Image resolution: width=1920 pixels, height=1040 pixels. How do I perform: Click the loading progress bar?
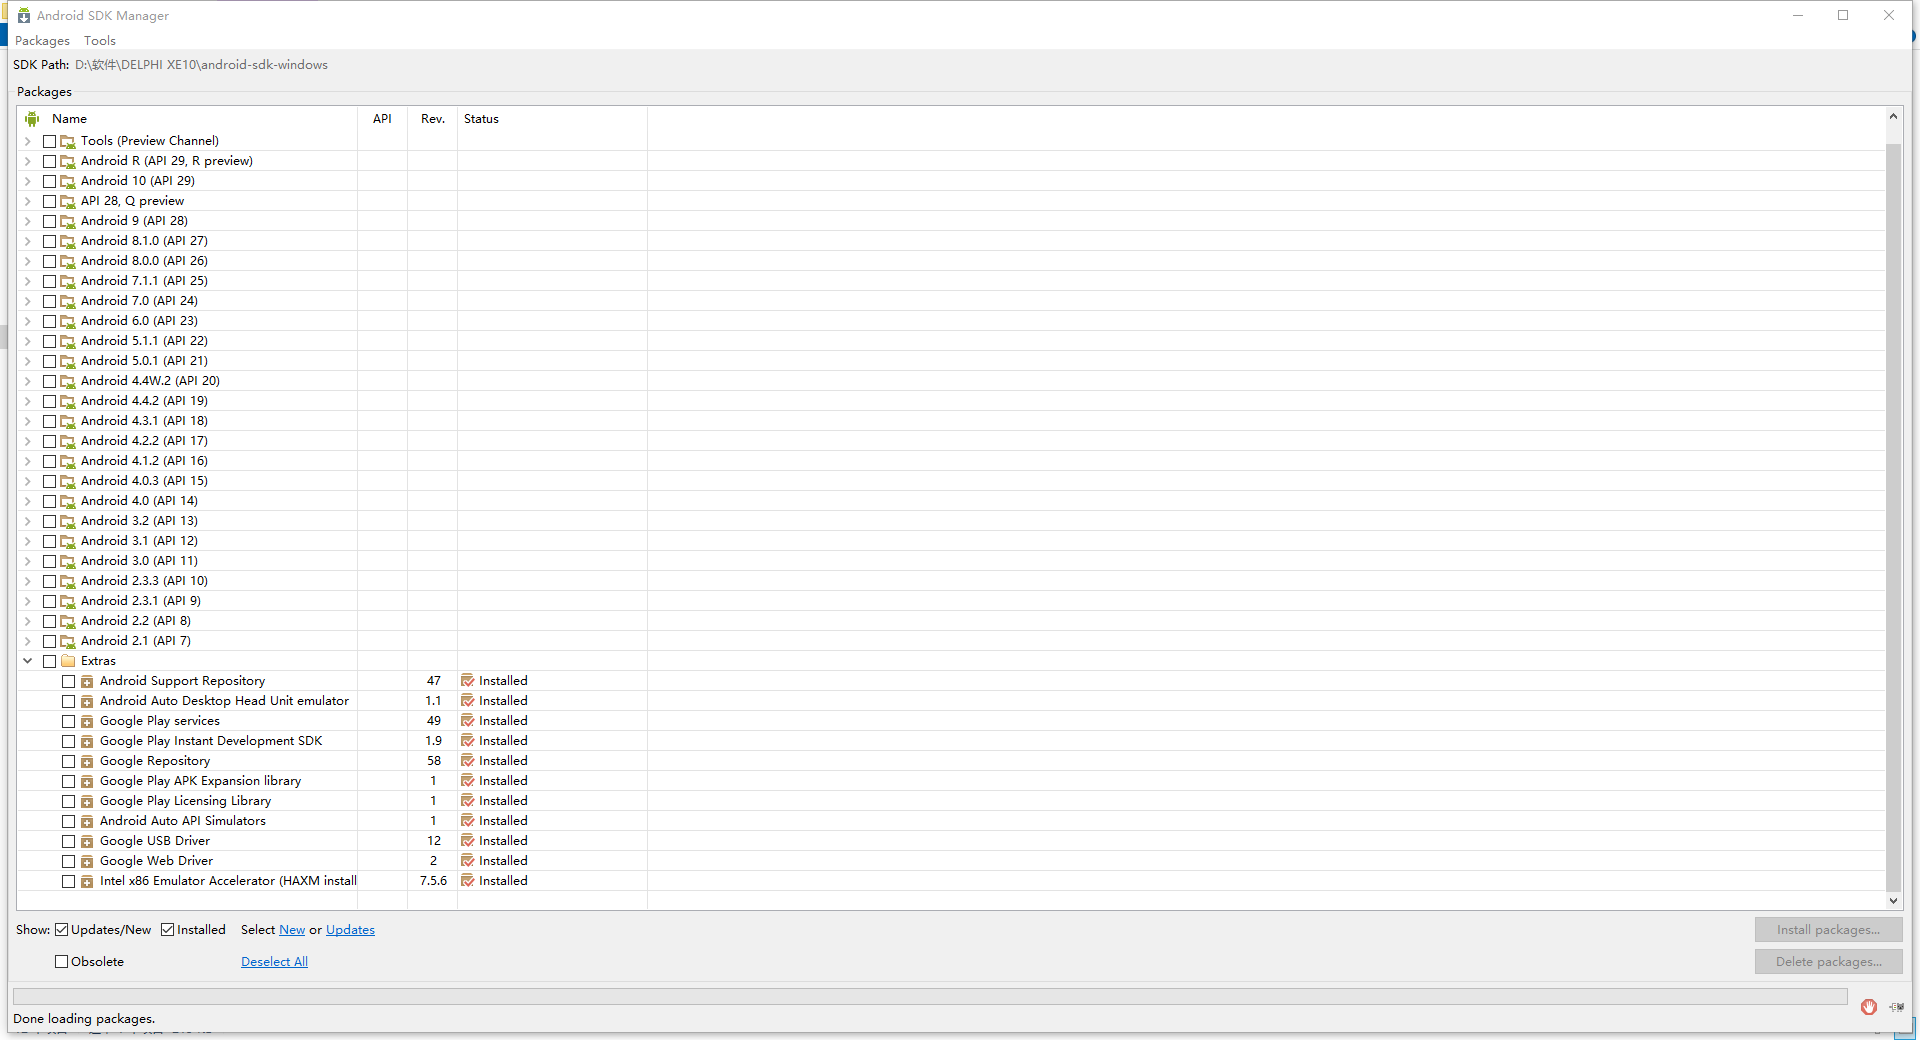pos(930,997)
